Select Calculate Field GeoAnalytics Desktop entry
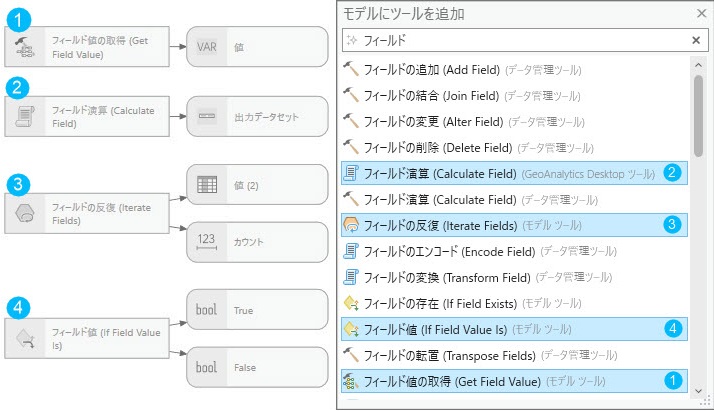This screenshot has height=411, width=714. [x=514, y=173]
